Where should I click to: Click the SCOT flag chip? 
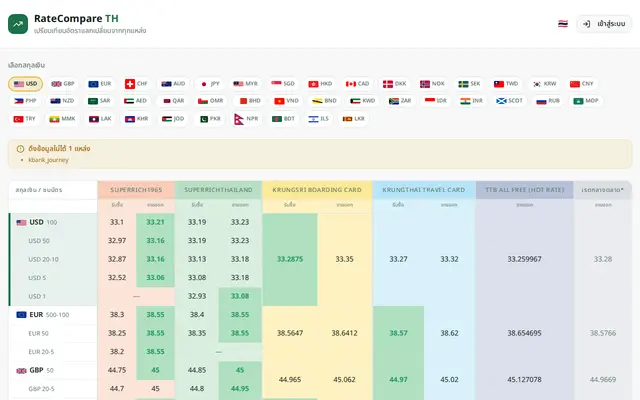tap(509, 101)
